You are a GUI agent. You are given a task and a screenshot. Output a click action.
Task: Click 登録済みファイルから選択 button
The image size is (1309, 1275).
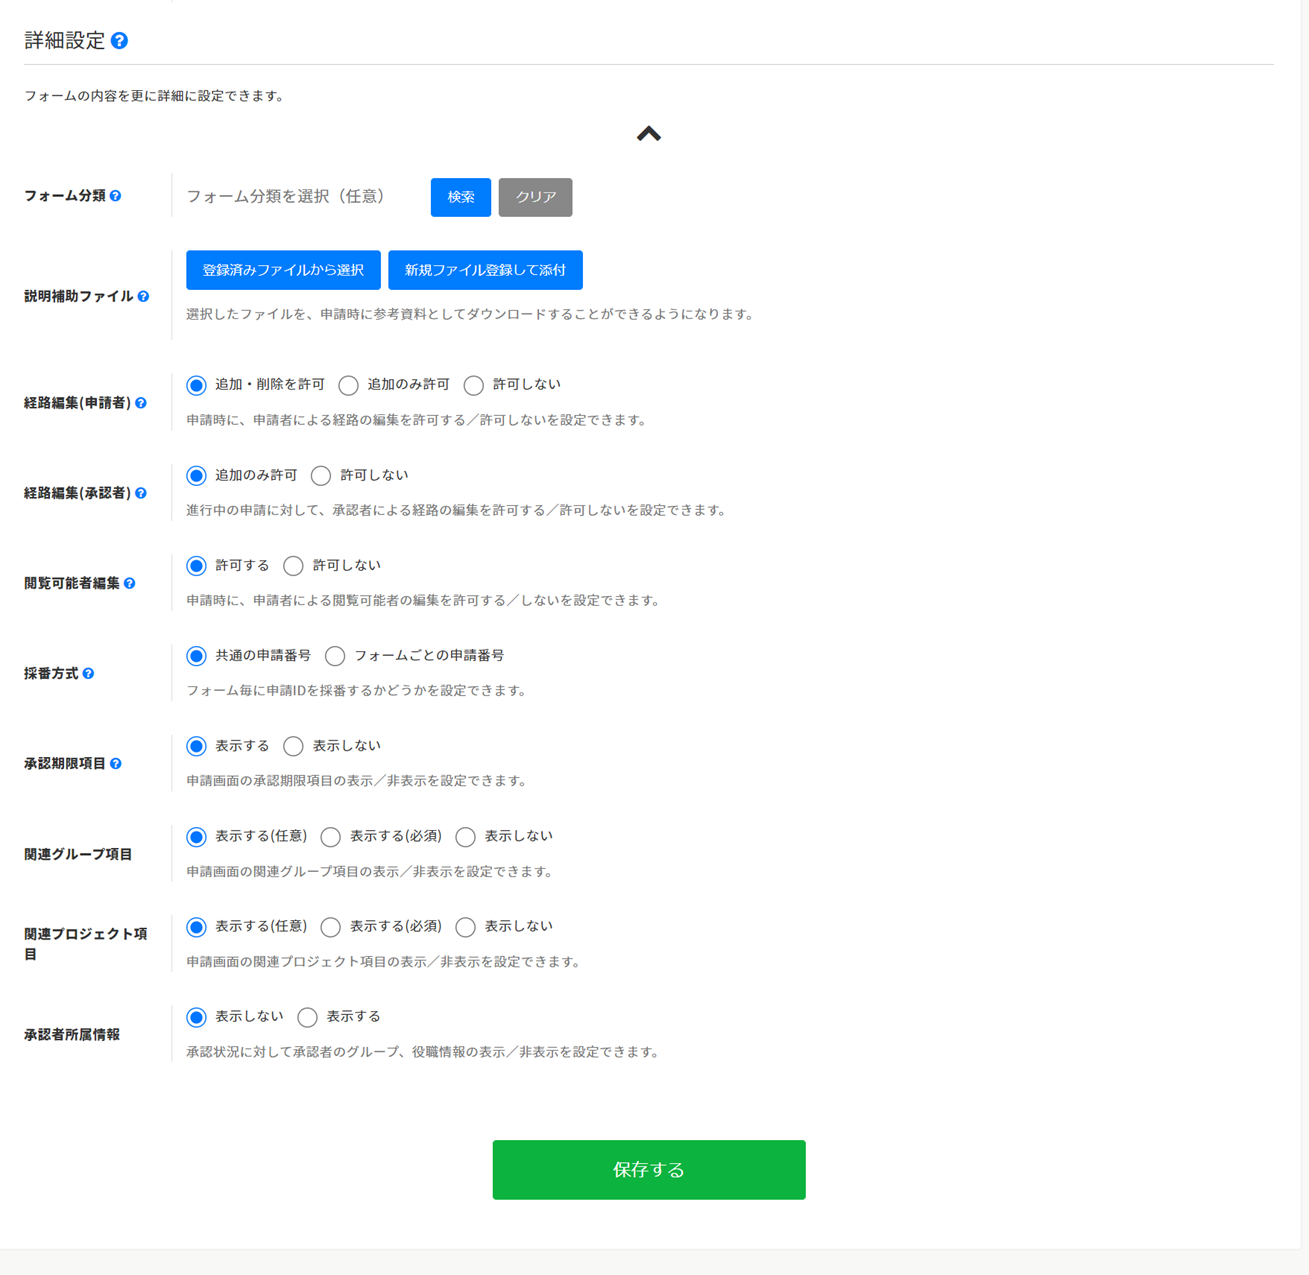point(283,270)
